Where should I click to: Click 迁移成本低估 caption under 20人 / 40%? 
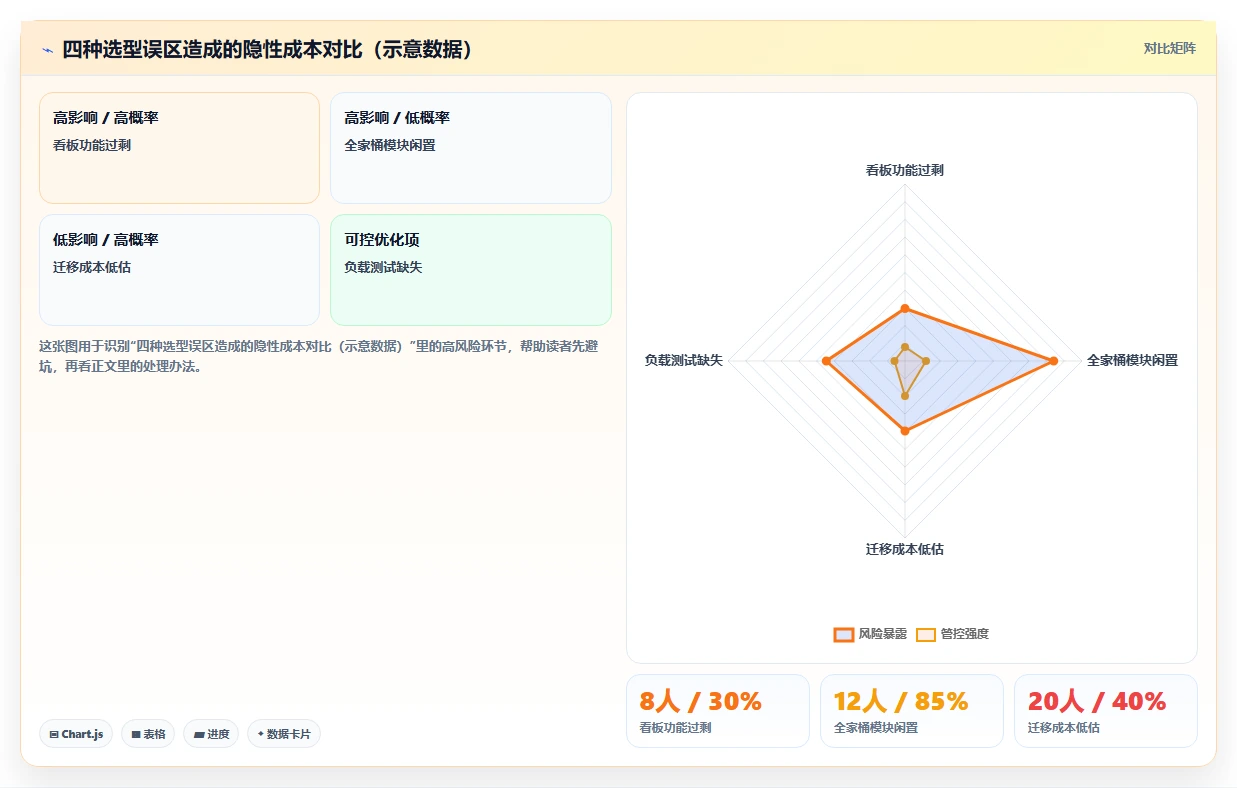[x=1063, y=728]
